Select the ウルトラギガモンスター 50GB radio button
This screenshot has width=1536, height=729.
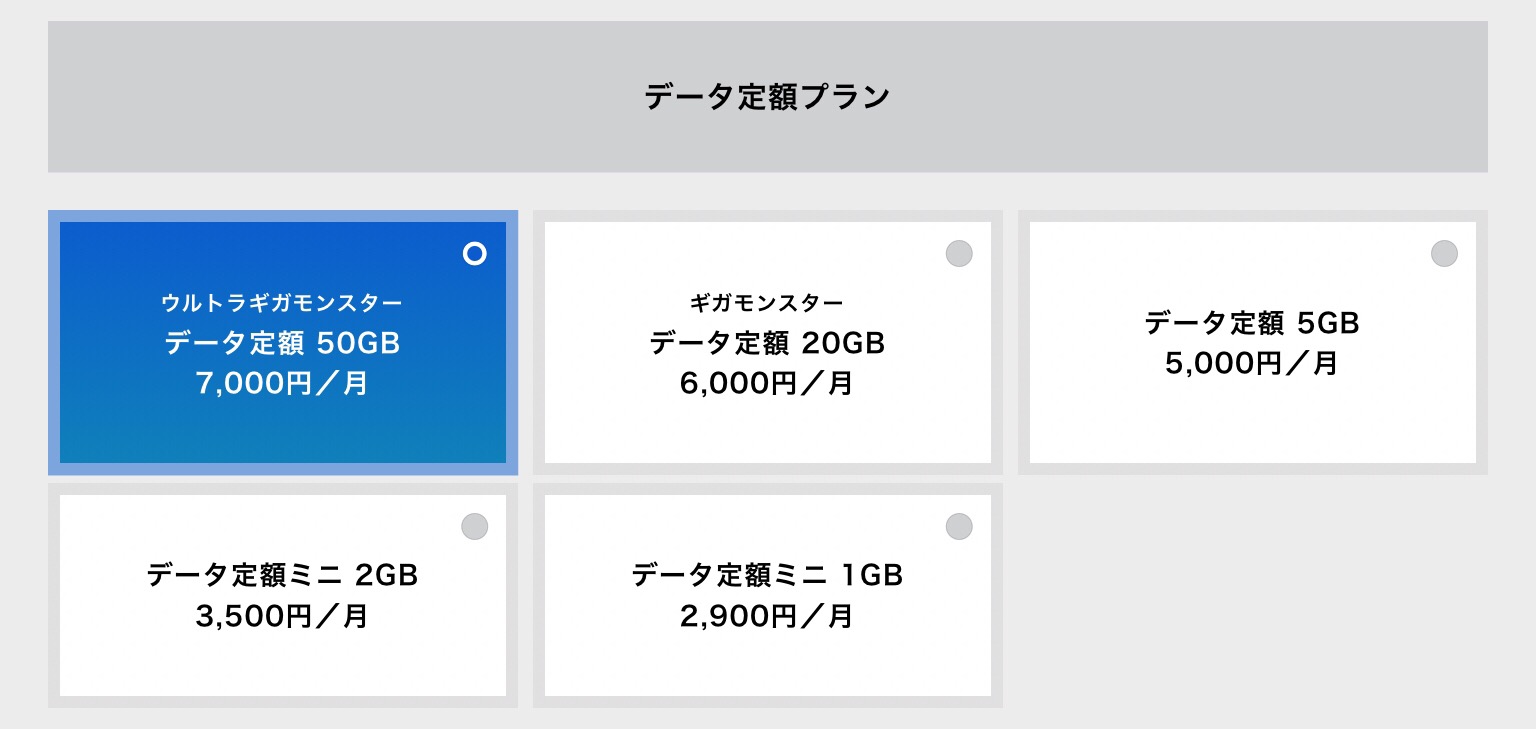click(475, 254)
